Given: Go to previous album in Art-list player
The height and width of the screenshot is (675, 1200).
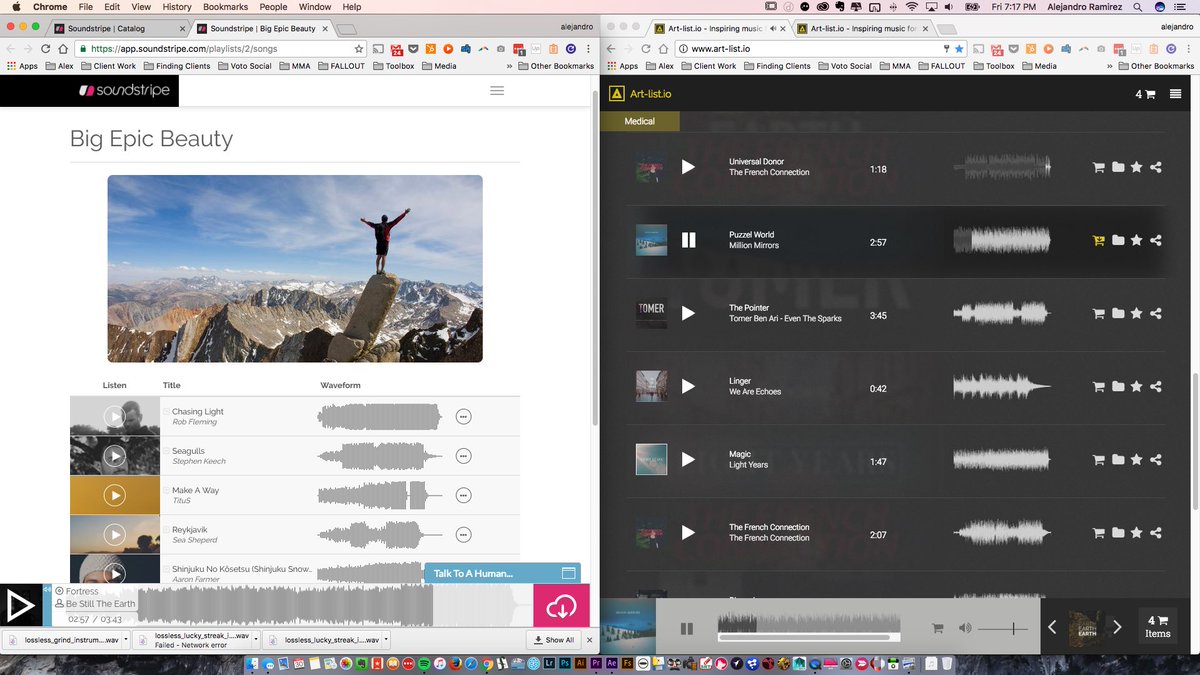Looking at the screenshot, I should 1052,627.
